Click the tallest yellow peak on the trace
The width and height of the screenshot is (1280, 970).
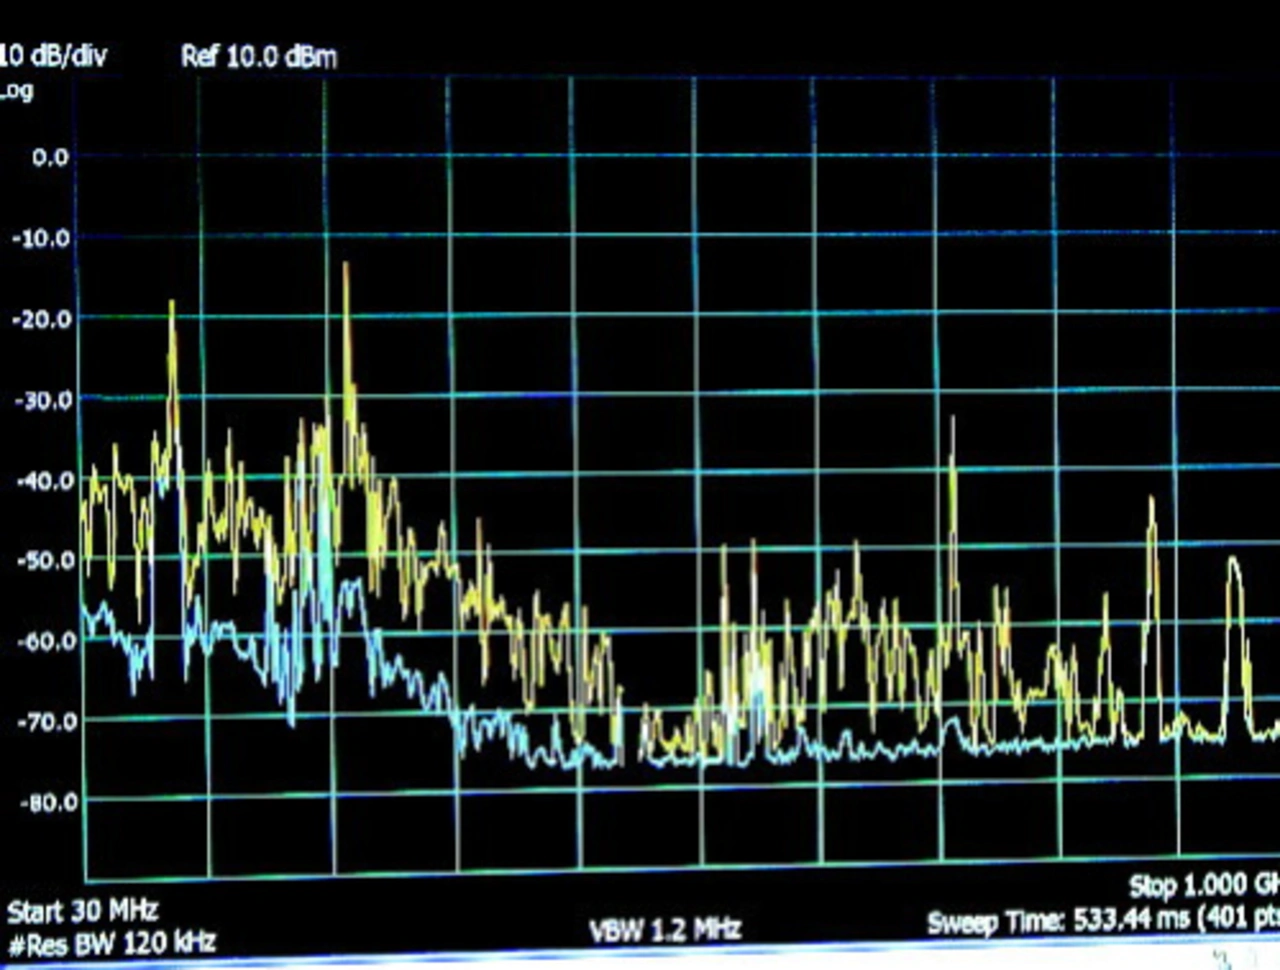tap(346, 268)
